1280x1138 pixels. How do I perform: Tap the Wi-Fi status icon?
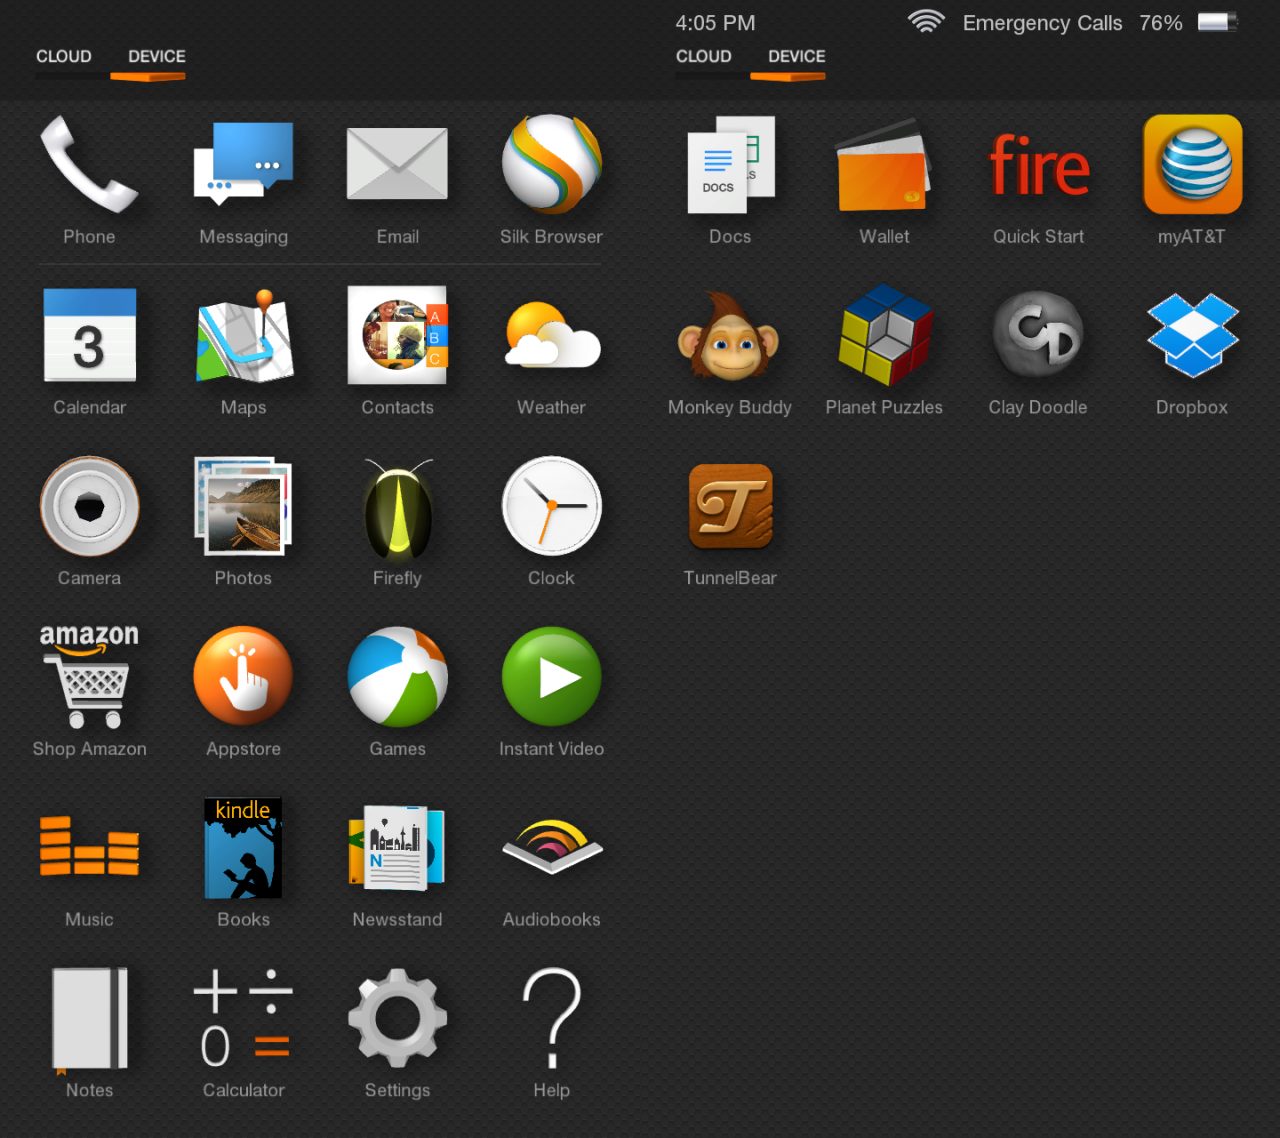(926, 22)
